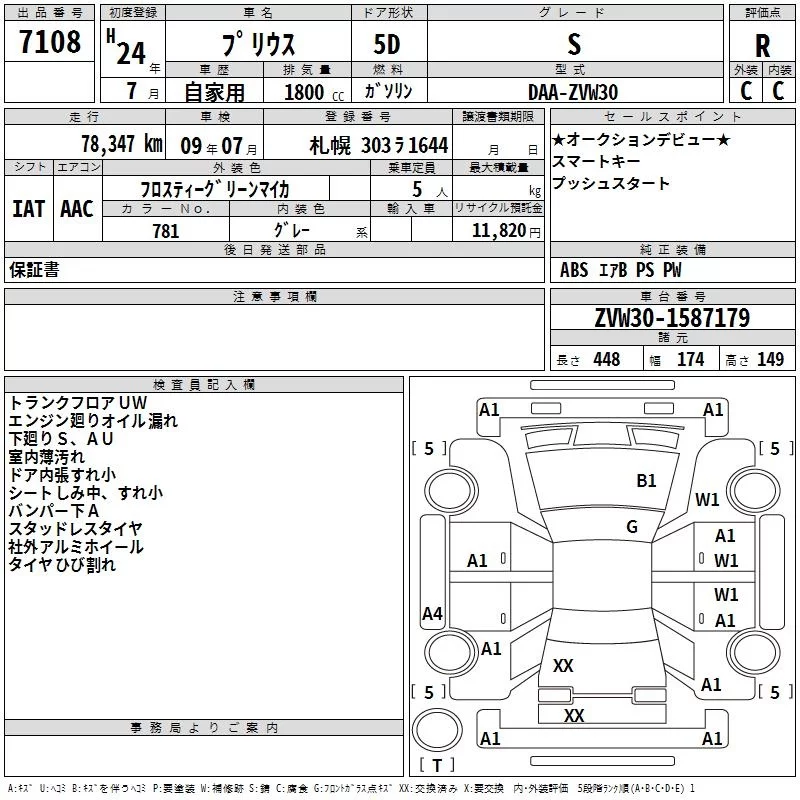Click the B1 damage mark on the hood

tap(646, 480)
